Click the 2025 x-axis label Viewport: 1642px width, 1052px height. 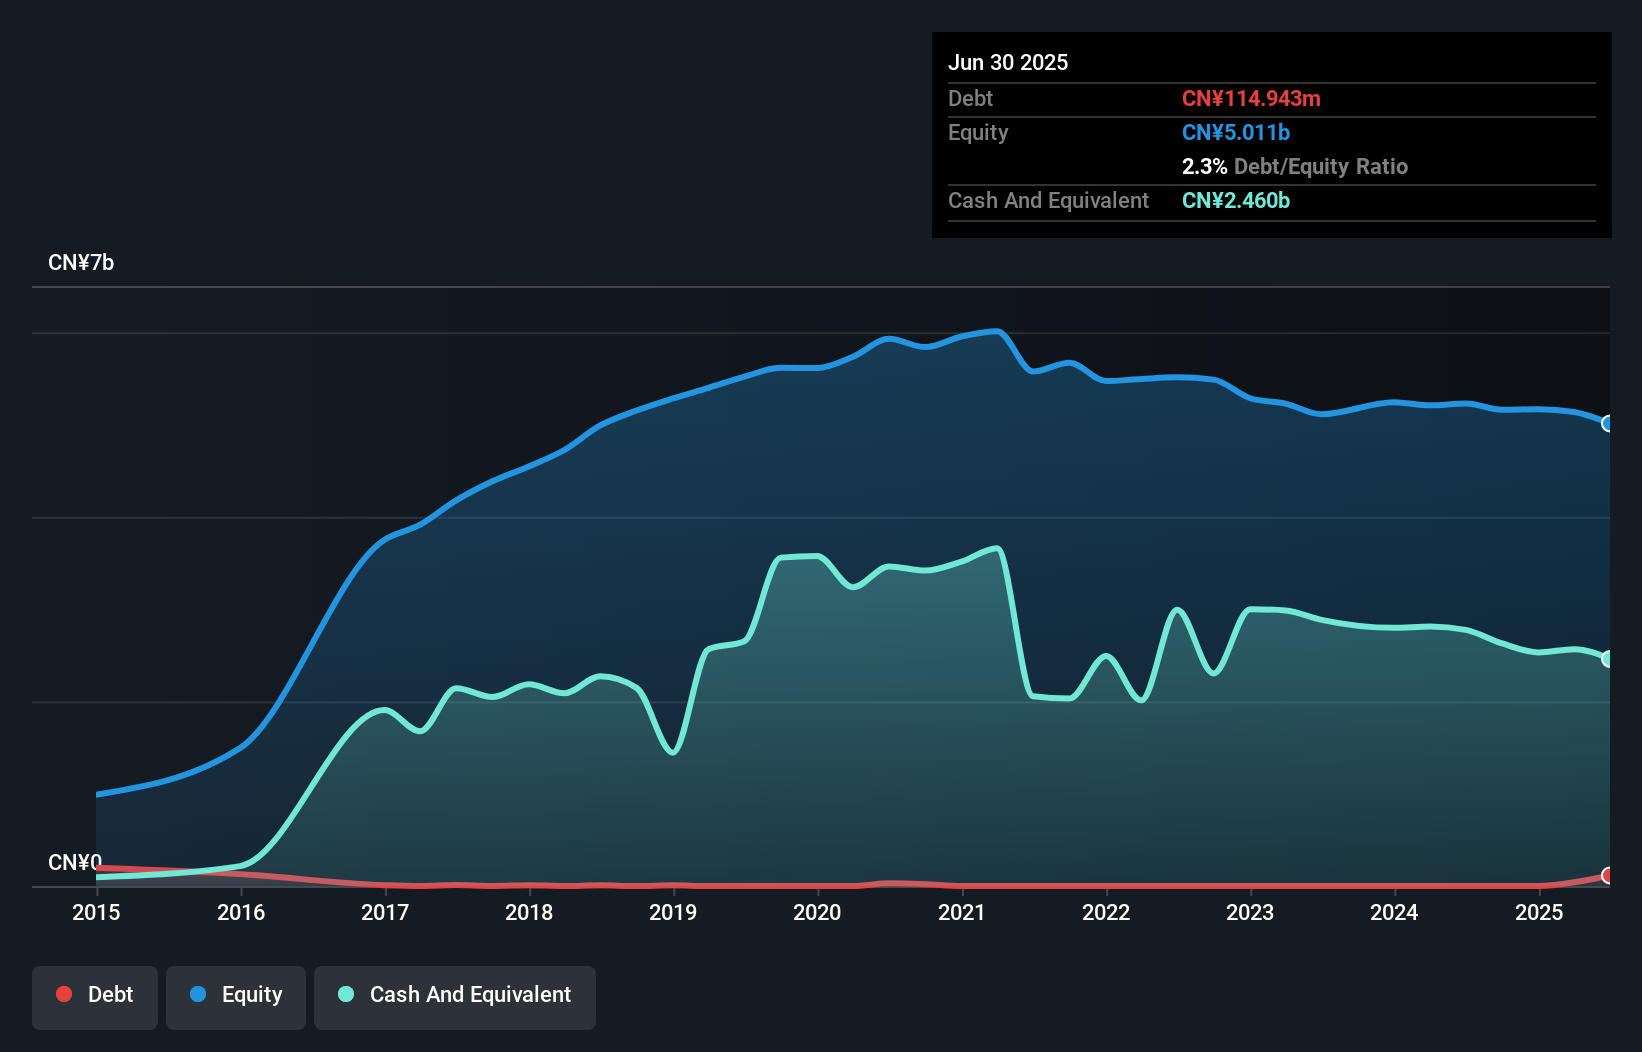coord(1539,912)
